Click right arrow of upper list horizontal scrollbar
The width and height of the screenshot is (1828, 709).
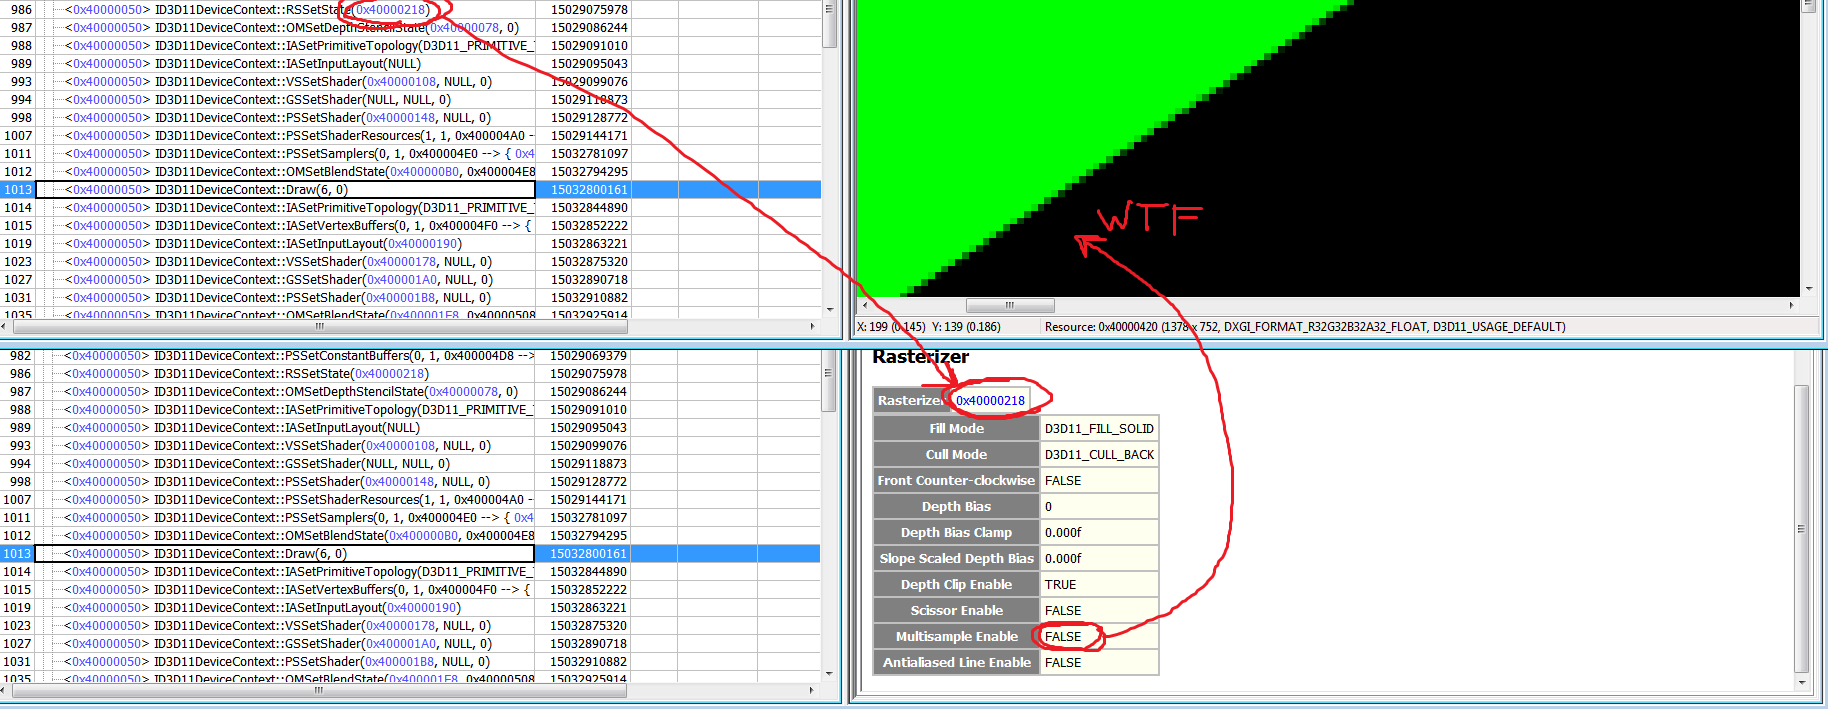tap(812, 326)
